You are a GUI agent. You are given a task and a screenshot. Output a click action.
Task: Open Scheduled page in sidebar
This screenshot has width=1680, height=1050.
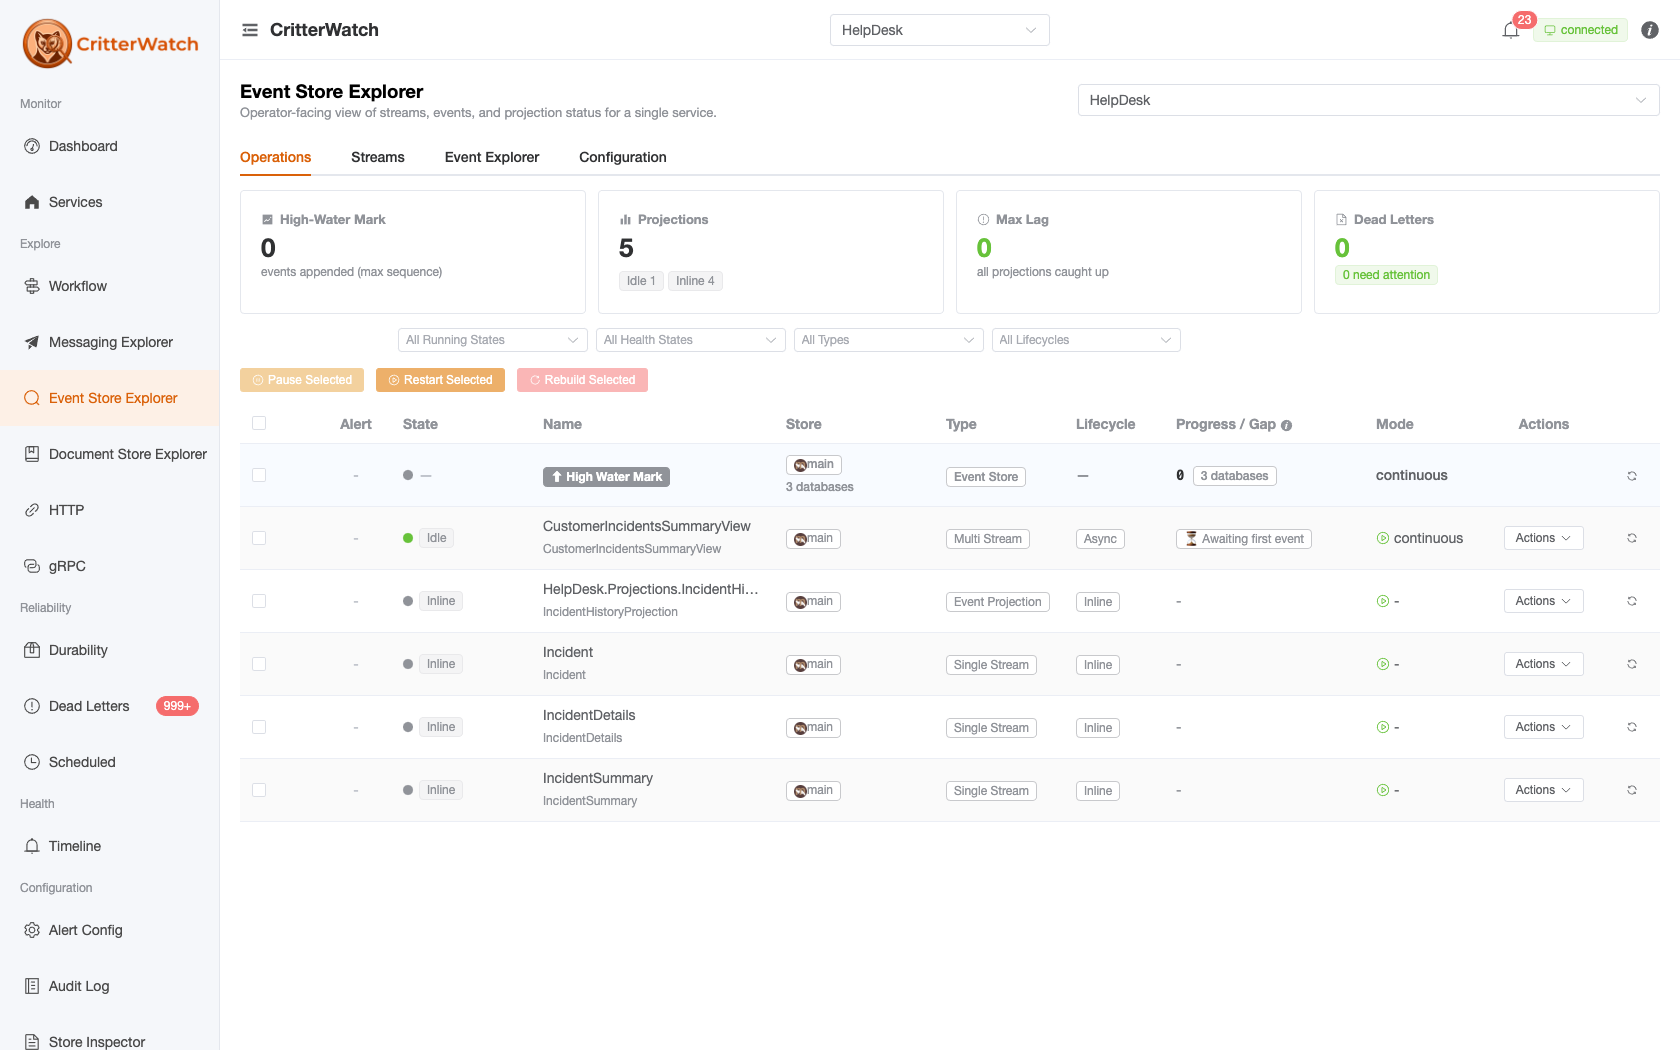pyautogui.click(x=109, y=762)
